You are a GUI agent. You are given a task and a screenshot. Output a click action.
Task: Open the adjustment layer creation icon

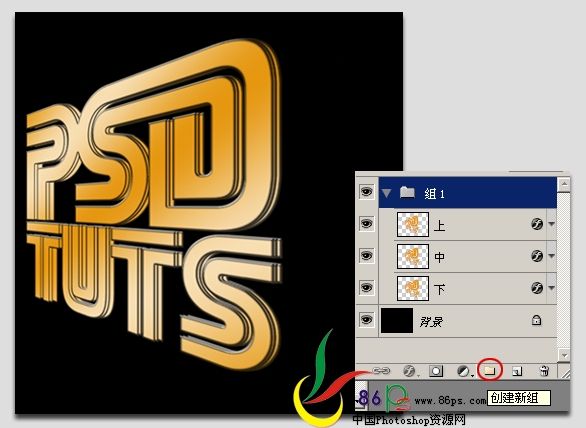coord(463,371)
